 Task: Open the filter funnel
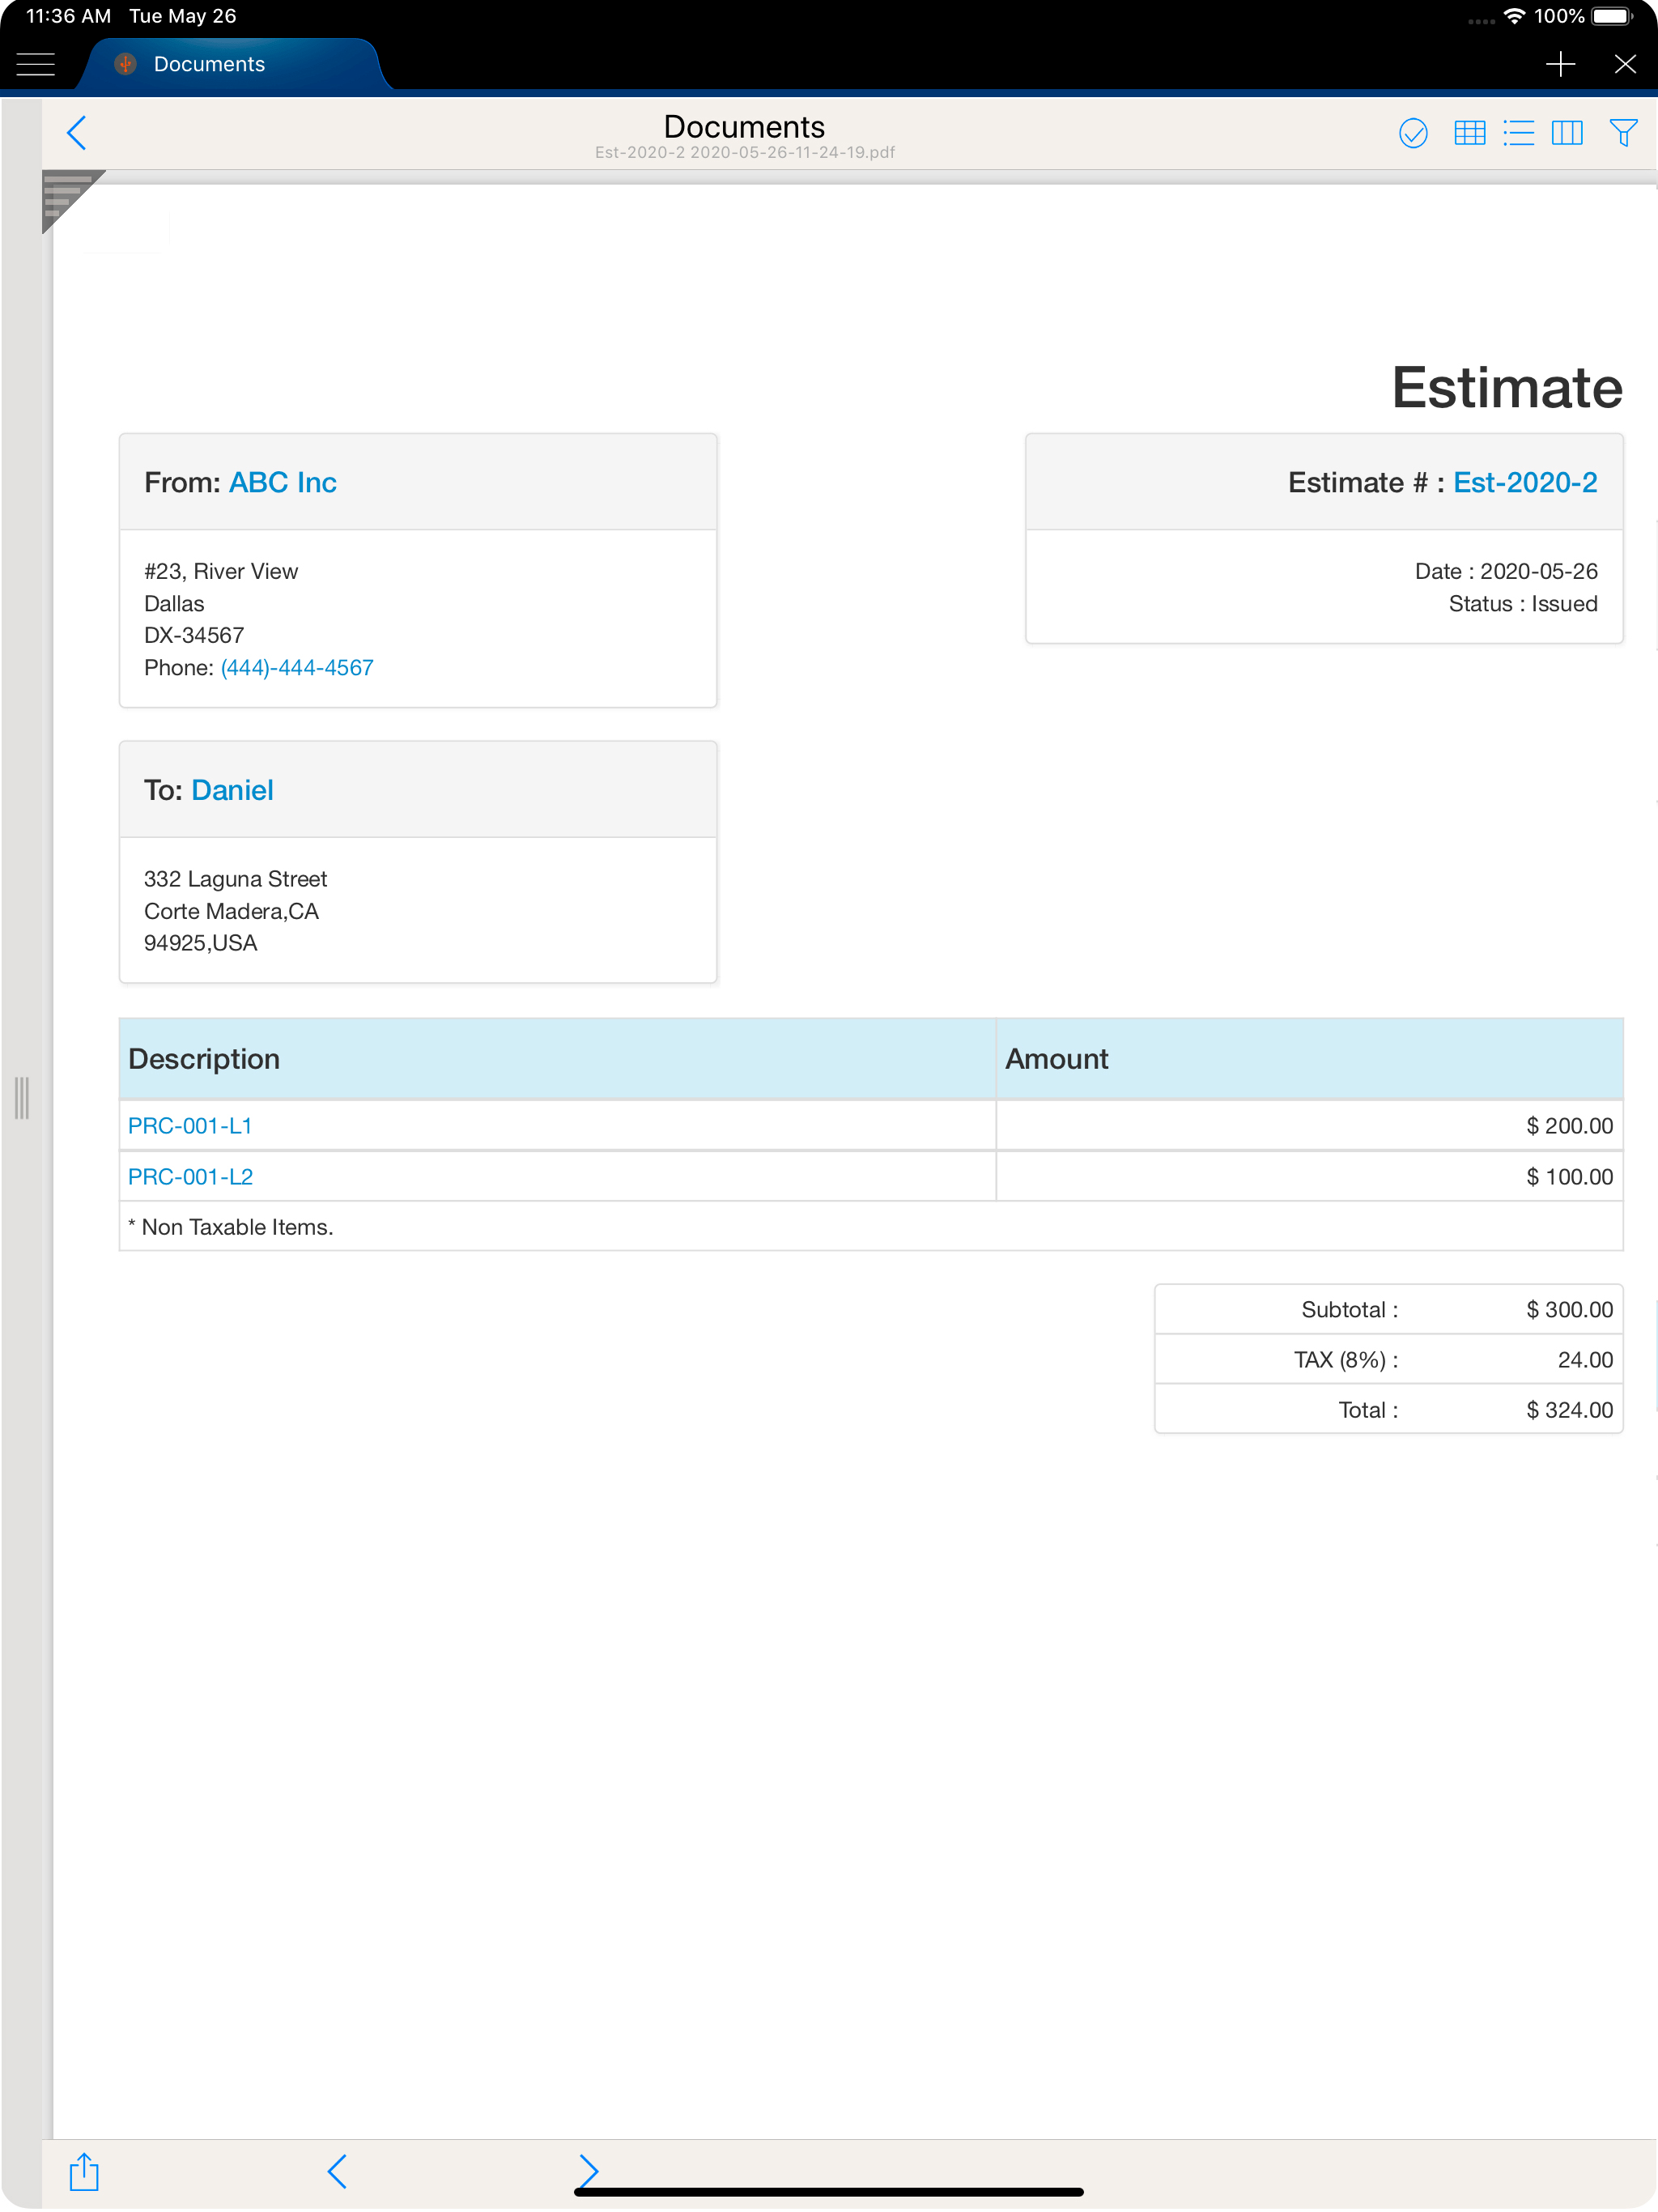pyautogui.click(x=1623, y=133)
